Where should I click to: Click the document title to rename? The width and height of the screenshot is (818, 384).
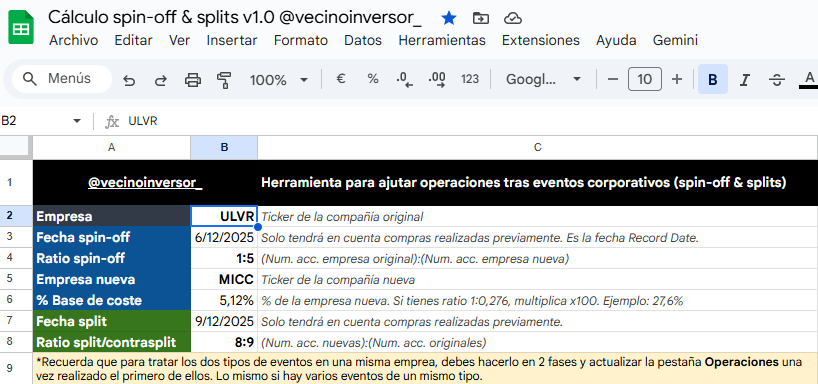(235, 17)
